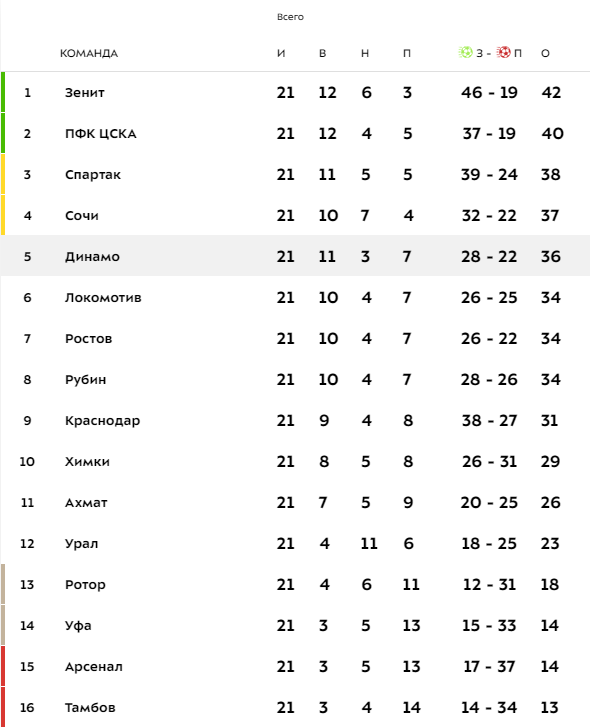Click the green goals scored ball icon
Screen dimensions: 590x727
[x=465, y=52]
